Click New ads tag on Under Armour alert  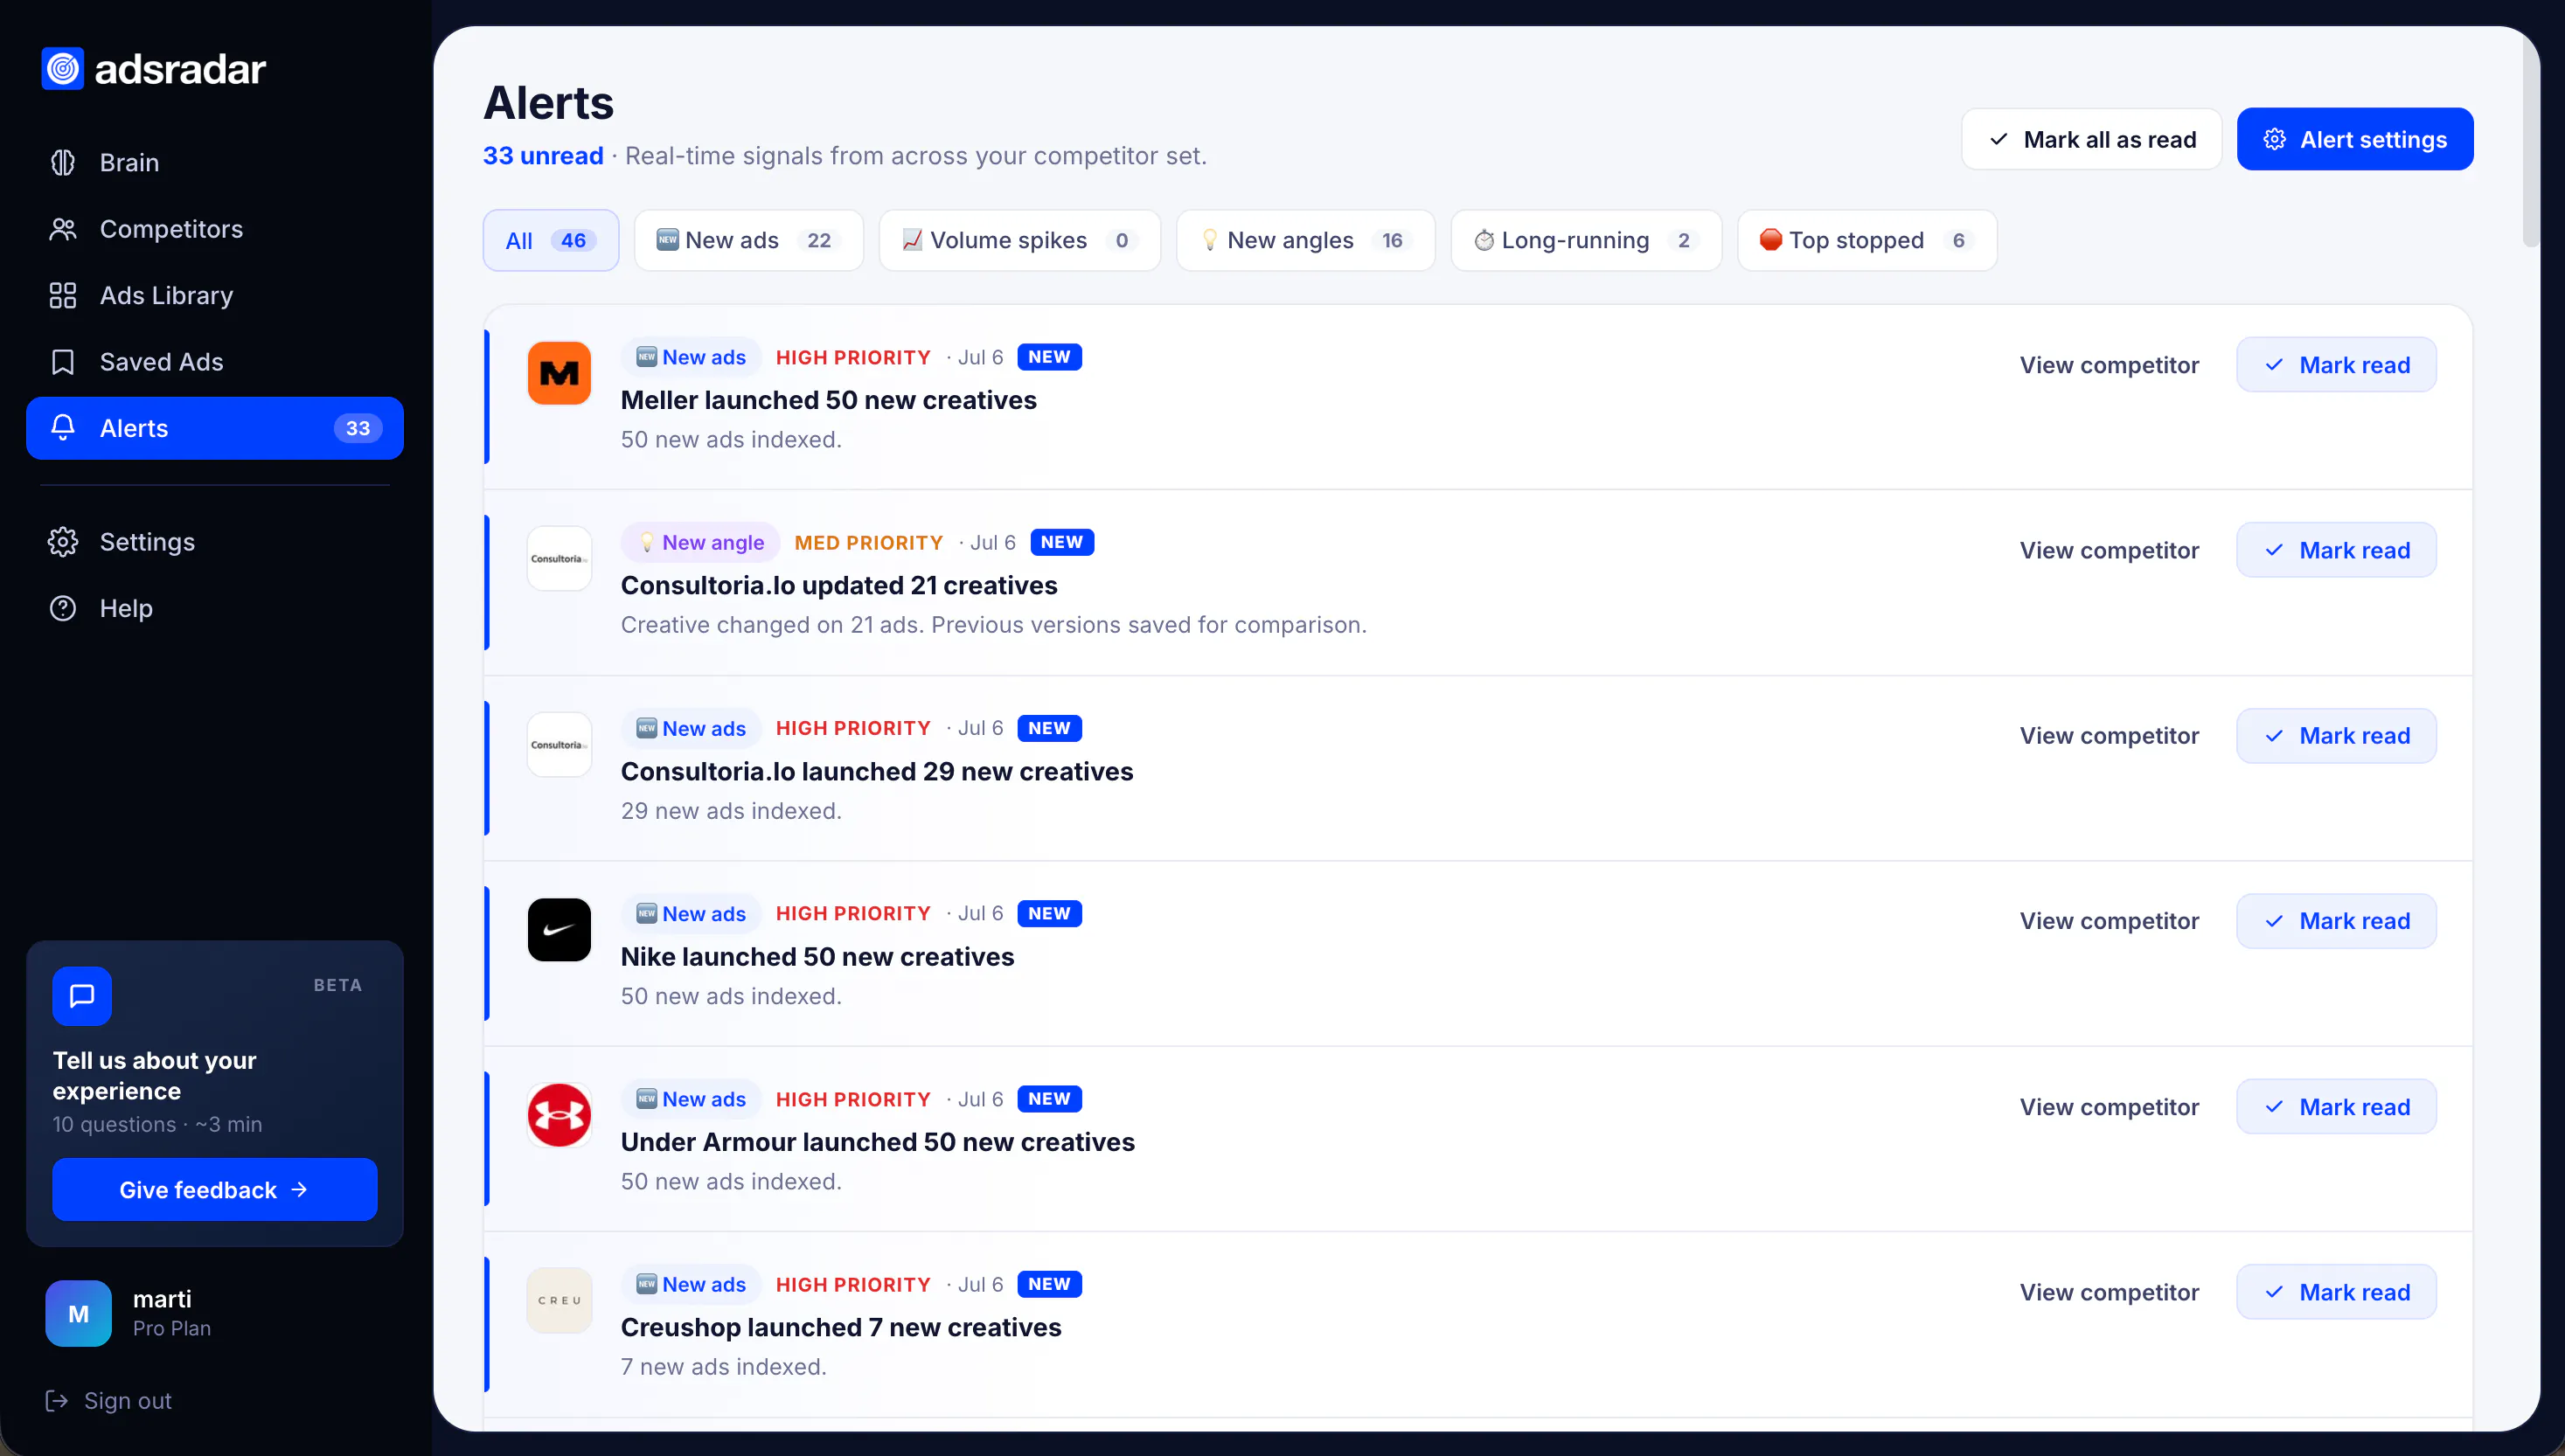[x=691, y=1099]
